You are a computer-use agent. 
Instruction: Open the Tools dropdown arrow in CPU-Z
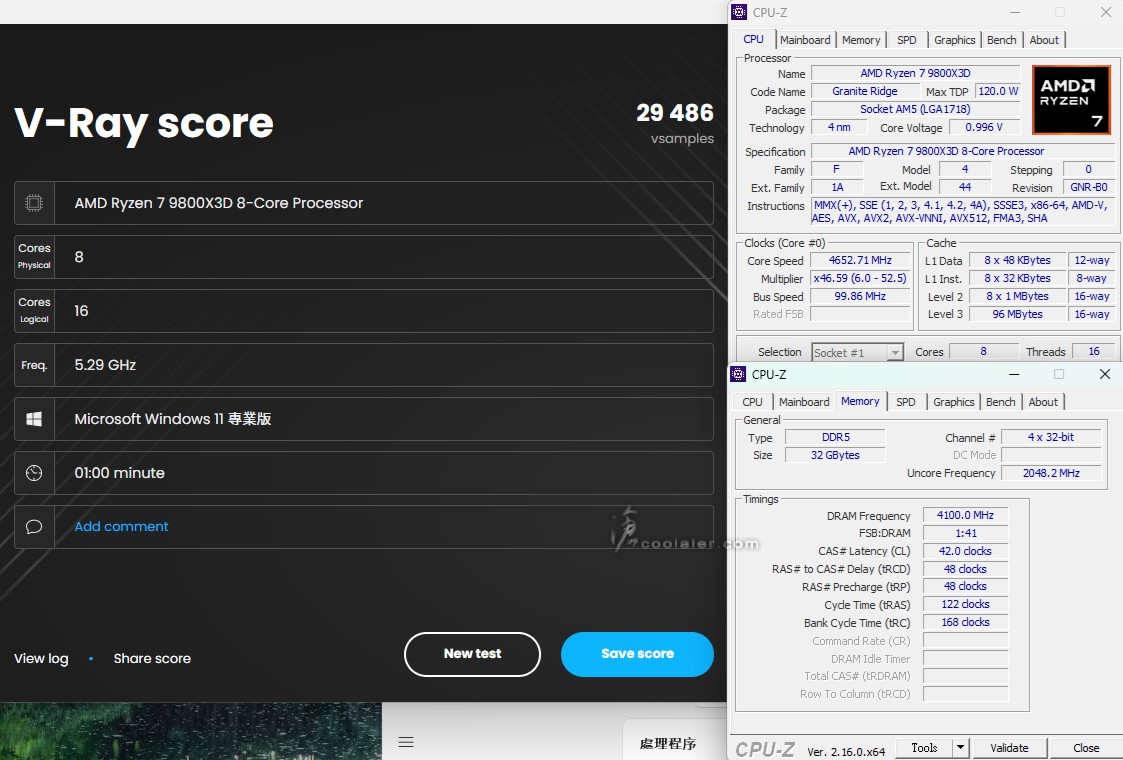tap(960, 748)
